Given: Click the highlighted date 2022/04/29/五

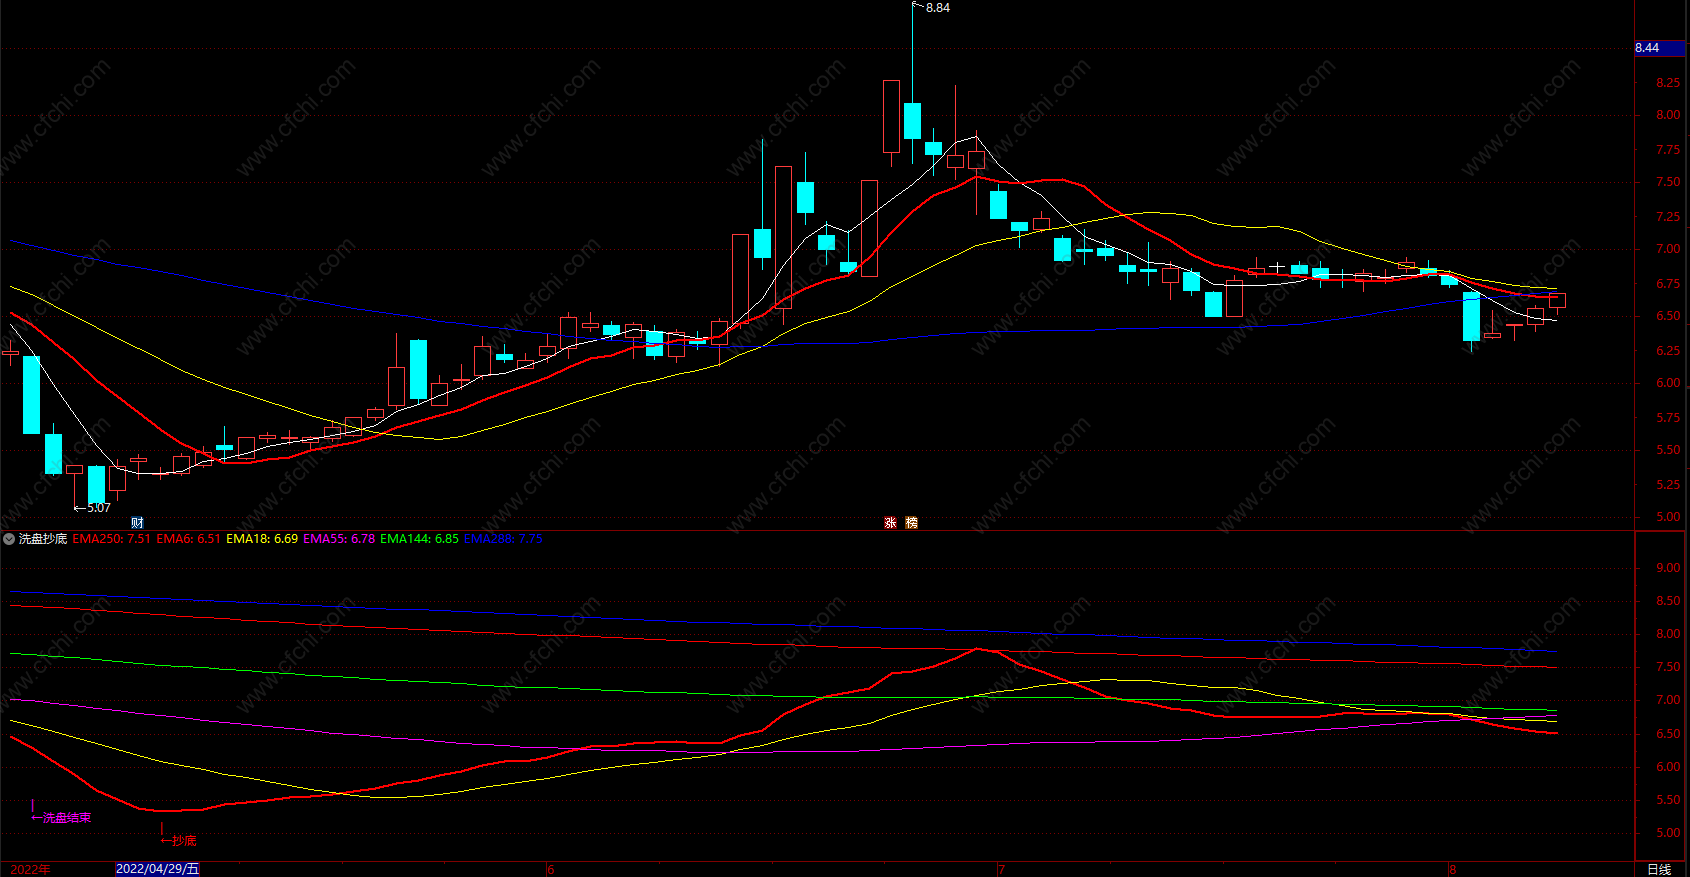Looking at the screenshot, I should [x=158, y=869].
